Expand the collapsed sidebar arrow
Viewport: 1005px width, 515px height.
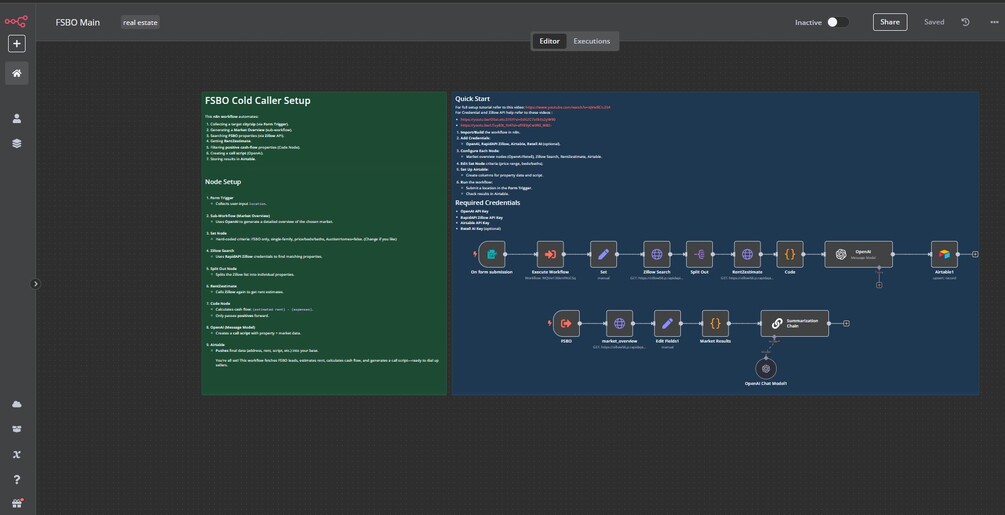[35, 284]
